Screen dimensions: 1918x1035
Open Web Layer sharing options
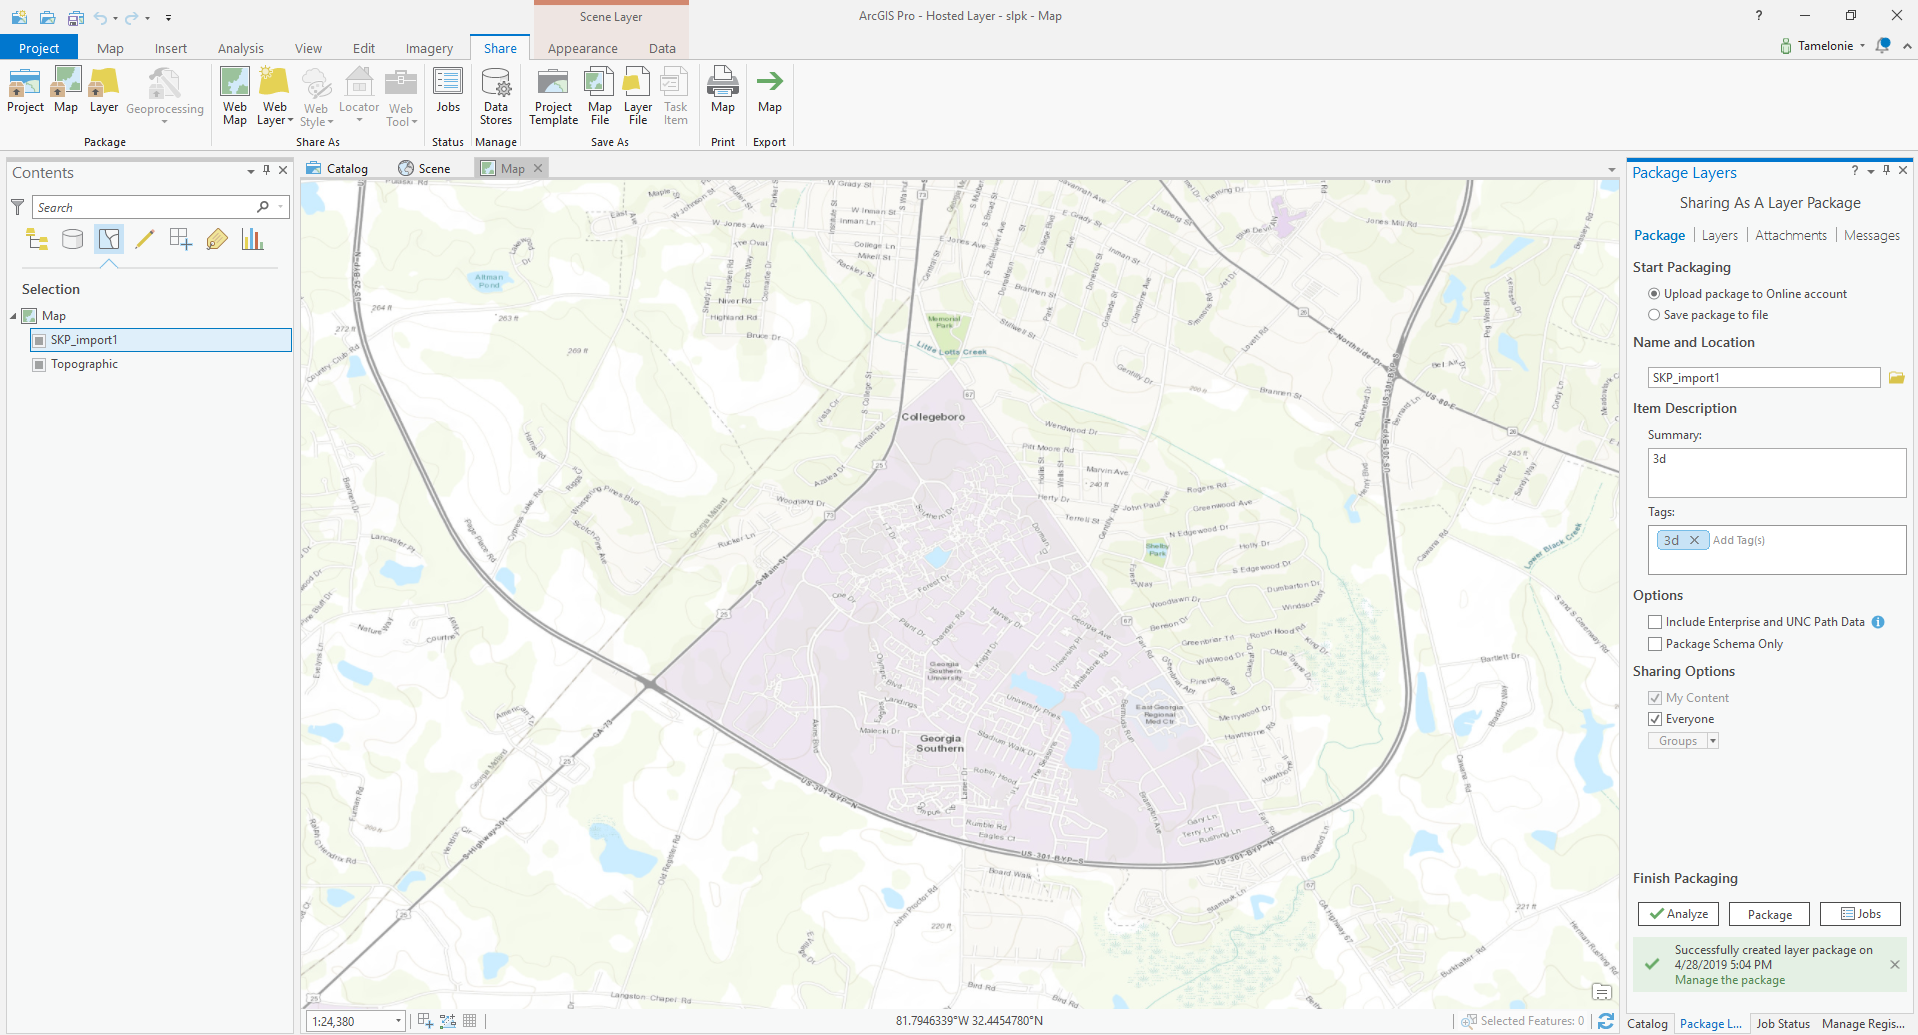tap(275, 96)
